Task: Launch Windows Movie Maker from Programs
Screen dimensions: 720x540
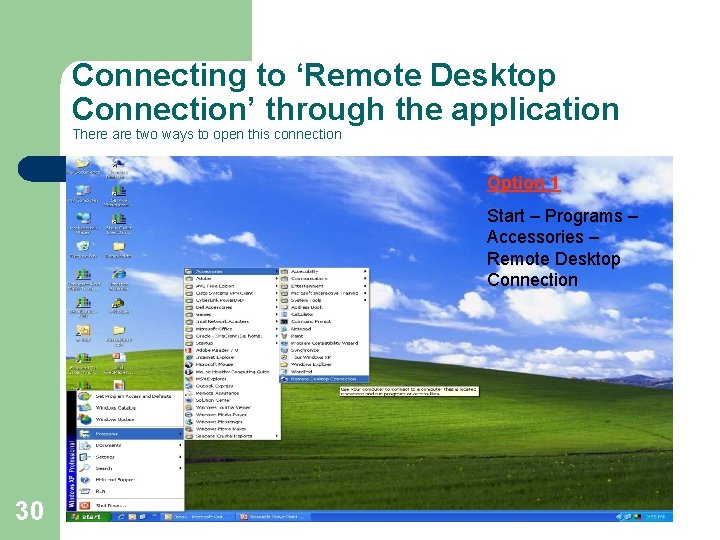Action: tap(232, 429)
